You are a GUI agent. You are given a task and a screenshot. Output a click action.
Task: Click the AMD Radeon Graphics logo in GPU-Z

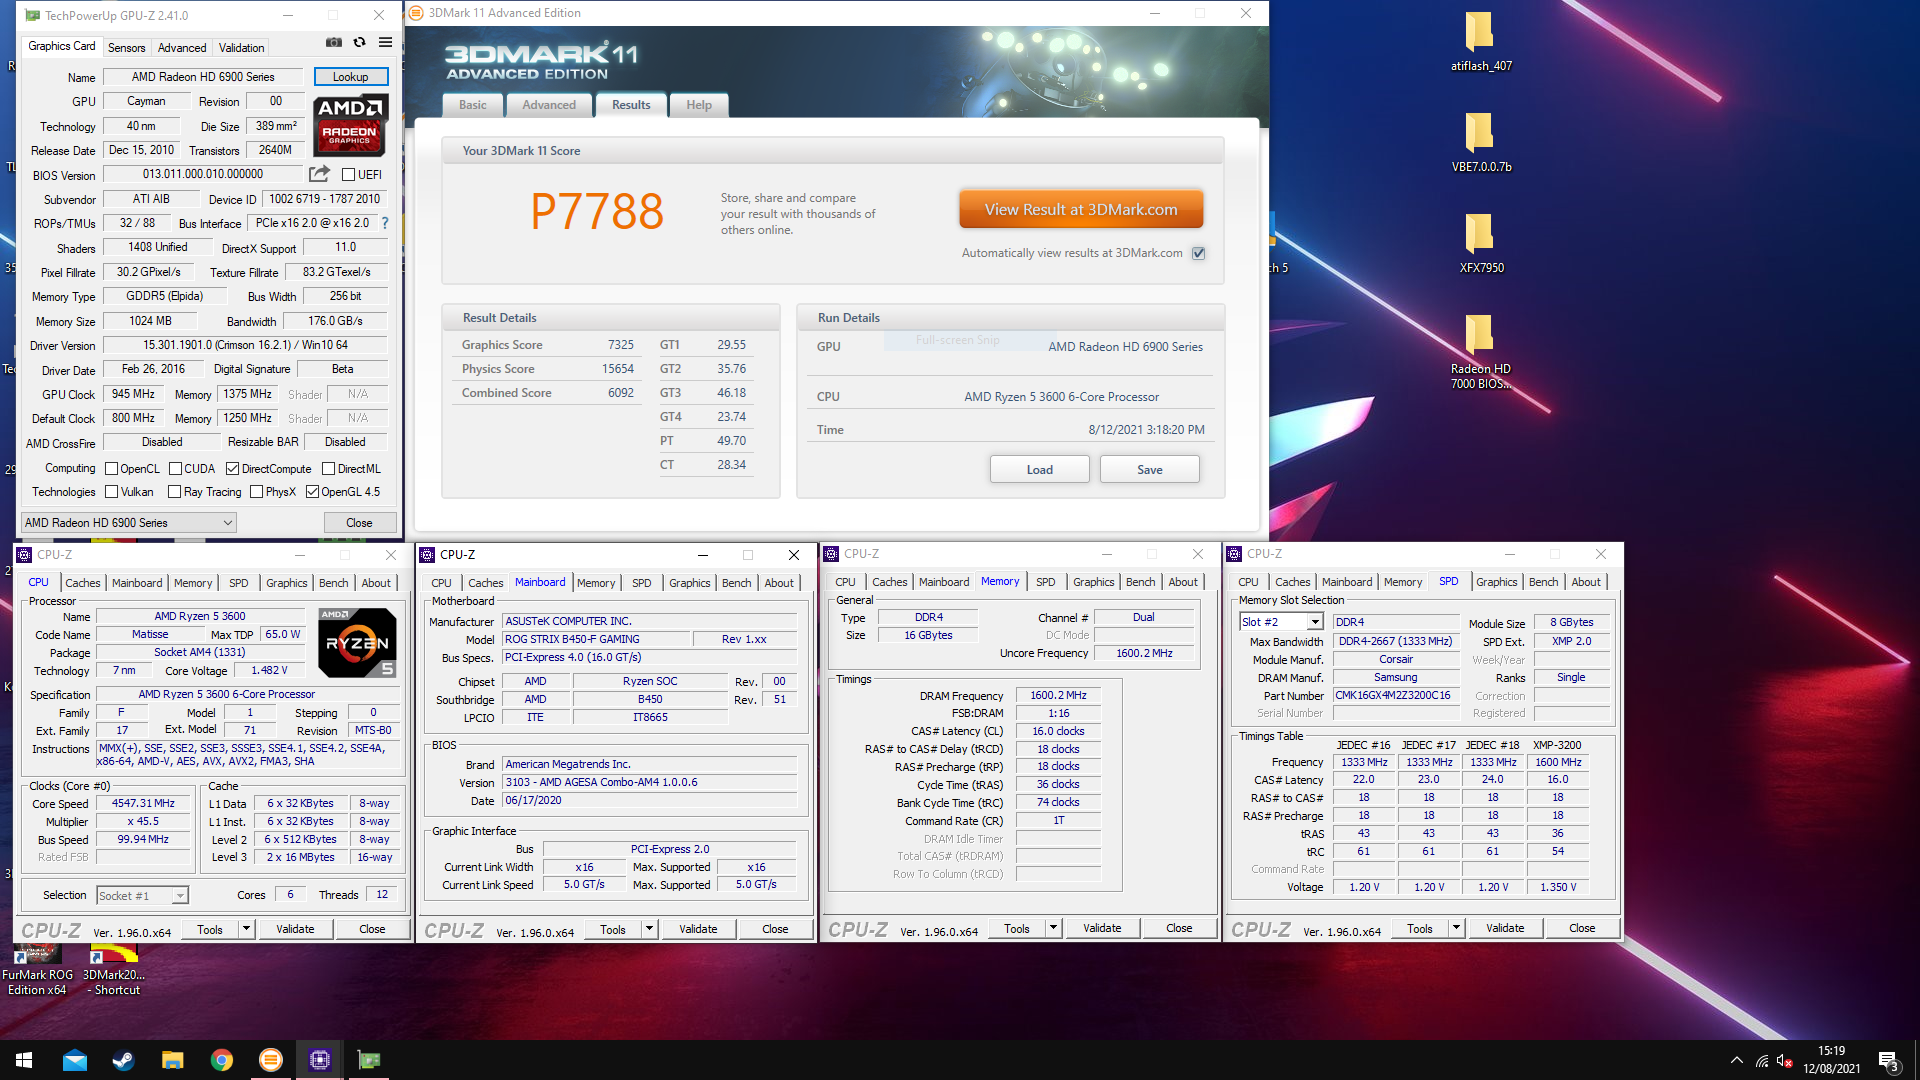click(350, 124)
